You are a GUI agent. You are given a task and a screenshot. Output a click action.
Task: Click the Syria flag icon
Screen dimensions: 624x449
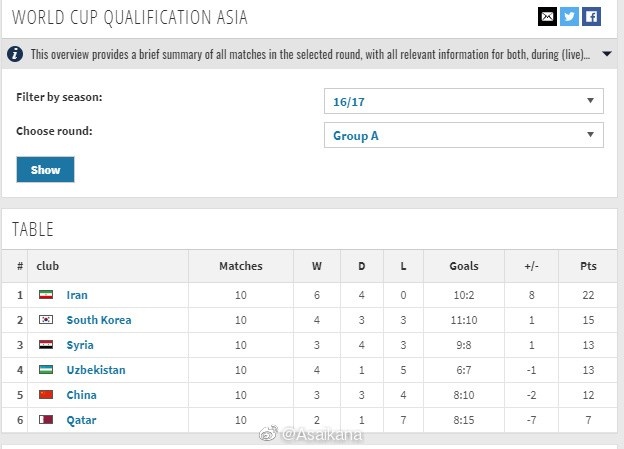tap(46, 344)
